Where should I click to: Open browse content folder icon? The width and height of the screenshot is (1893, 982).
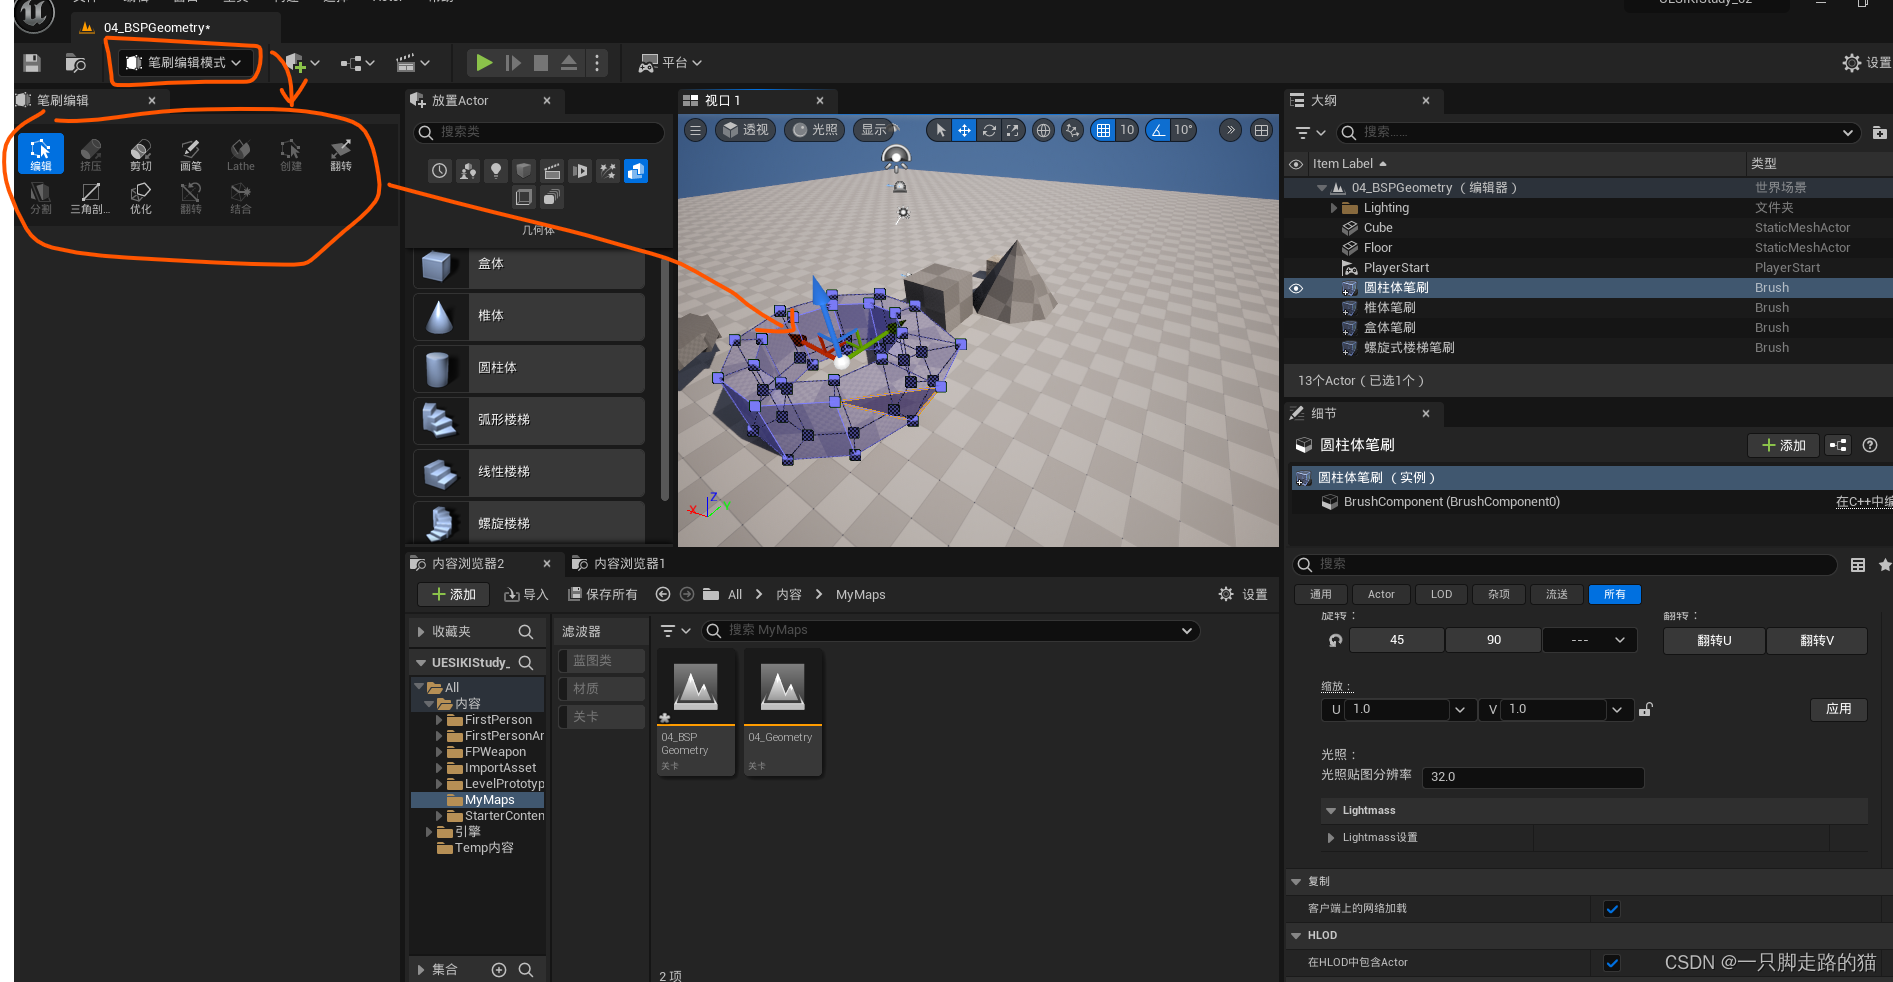point(75,63)
